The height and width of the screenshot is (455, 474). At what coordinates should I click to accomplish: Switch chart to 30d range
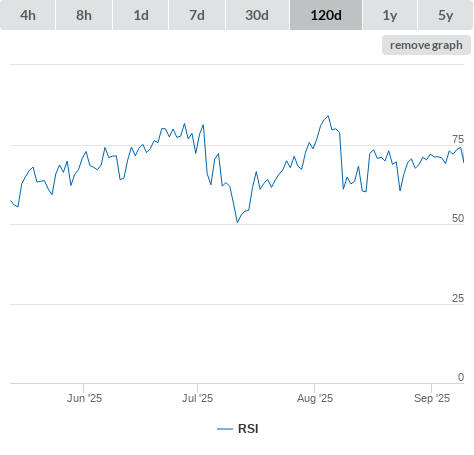257,15
